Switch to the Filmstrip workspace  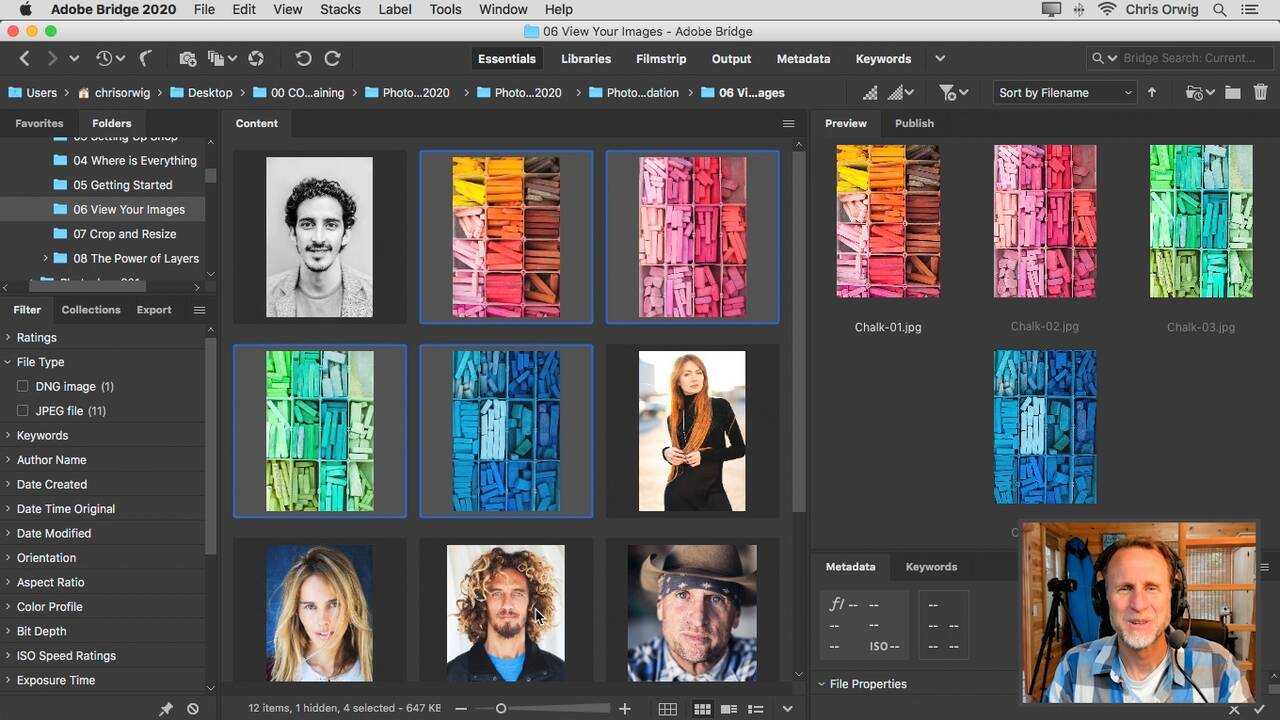pos(661,59)
